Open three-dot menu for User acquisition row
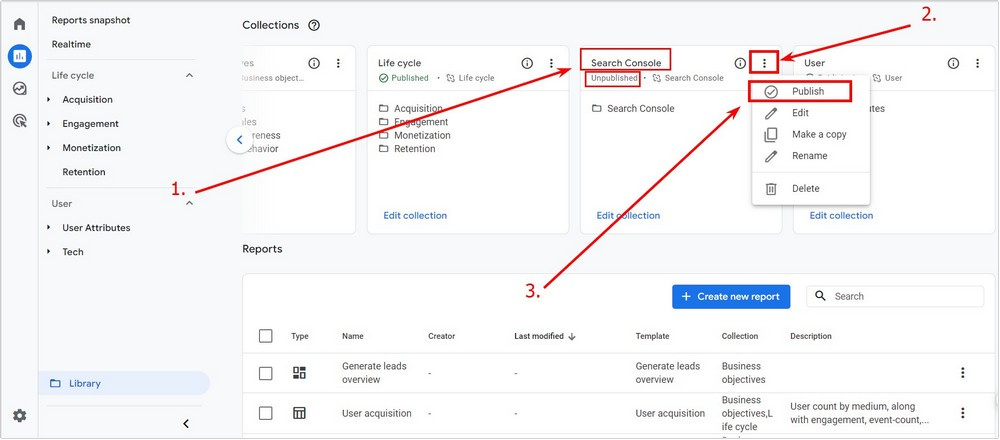The height and width of the screenshot is (440, 1000). [963, 413]
